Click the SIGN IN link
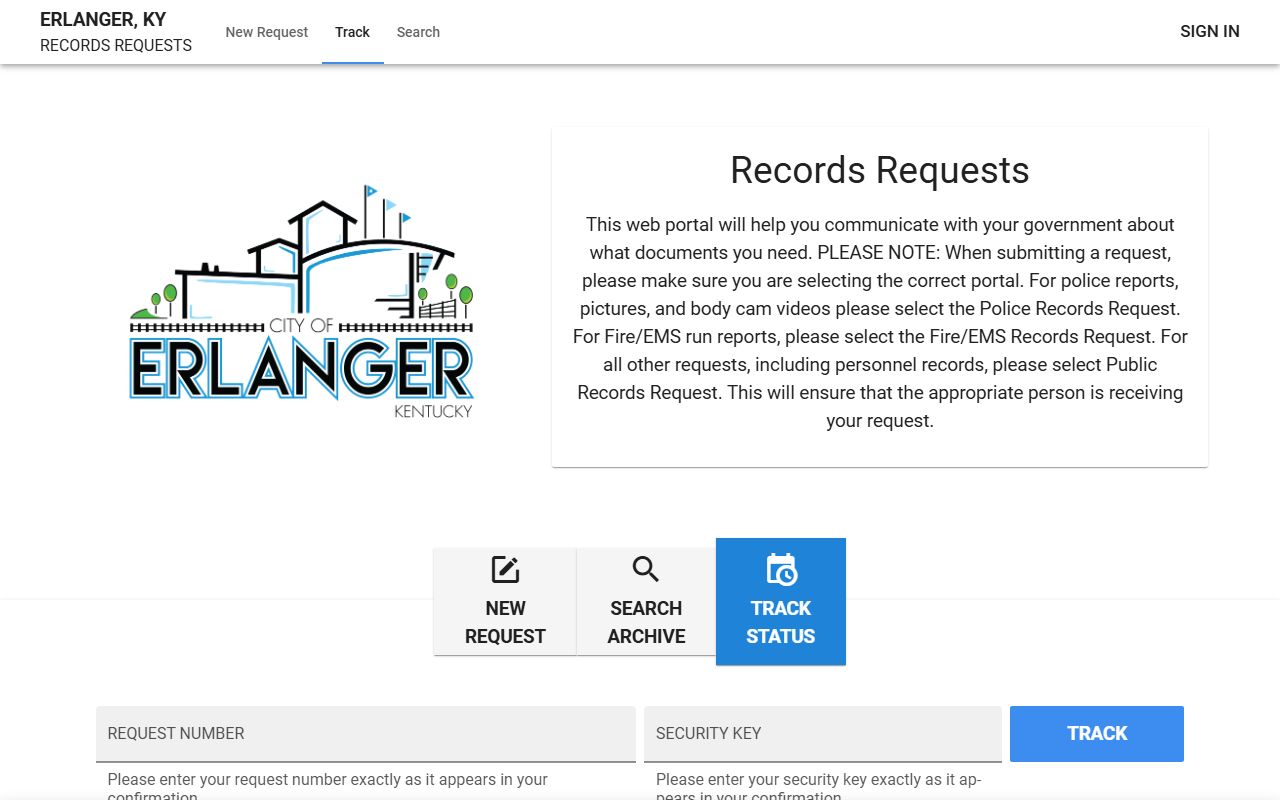This screenshot has width=1280, height=800. (1210, 31)
